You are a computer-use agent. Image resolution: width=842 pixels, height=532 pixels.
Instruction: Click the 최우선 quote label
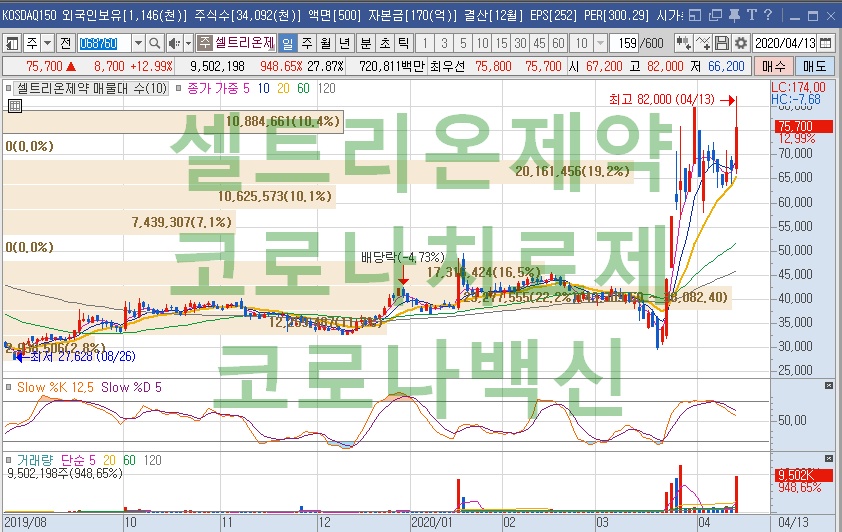coord(447,66)
